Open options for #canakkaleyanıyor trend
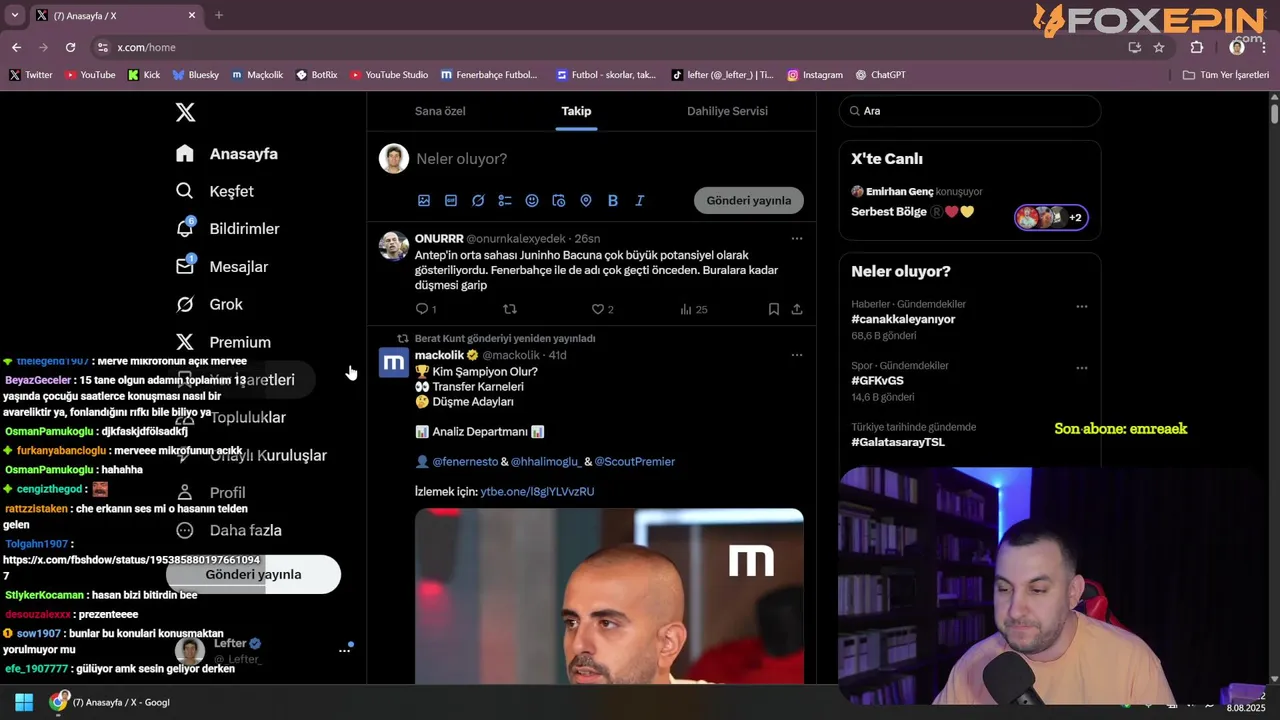Viewport: 1280px width, 720px height. pyautogui.click(x=1081, y=307)
